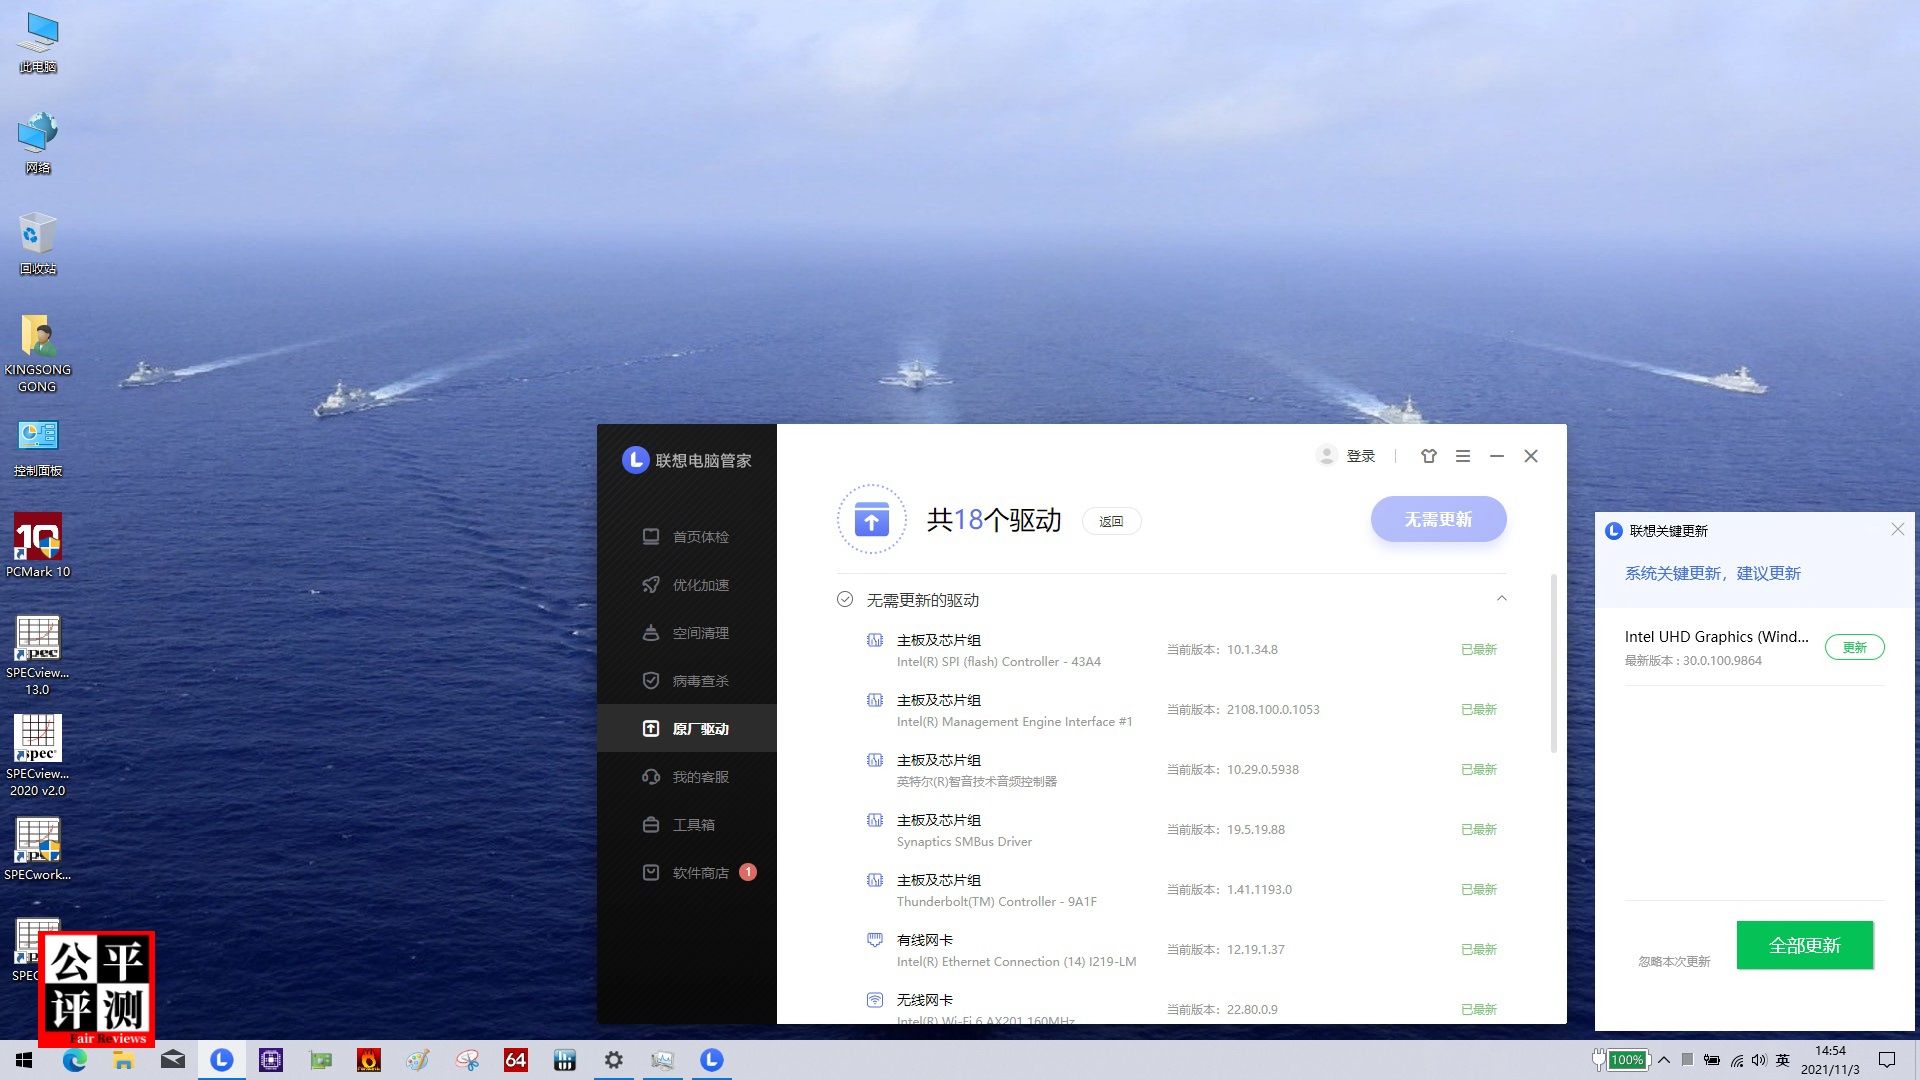Click chipset icon for Thunderbolt Controller row
This screenshot has height=1080, width=1920.
click(875, 880)
